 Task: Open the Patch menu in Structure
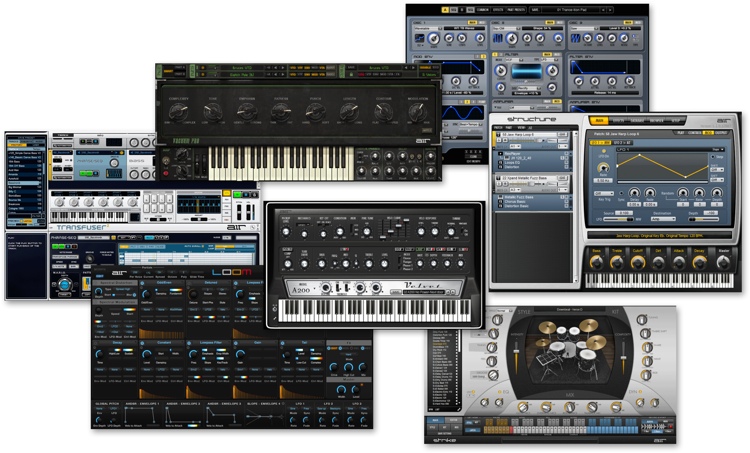tap(498, 128)
